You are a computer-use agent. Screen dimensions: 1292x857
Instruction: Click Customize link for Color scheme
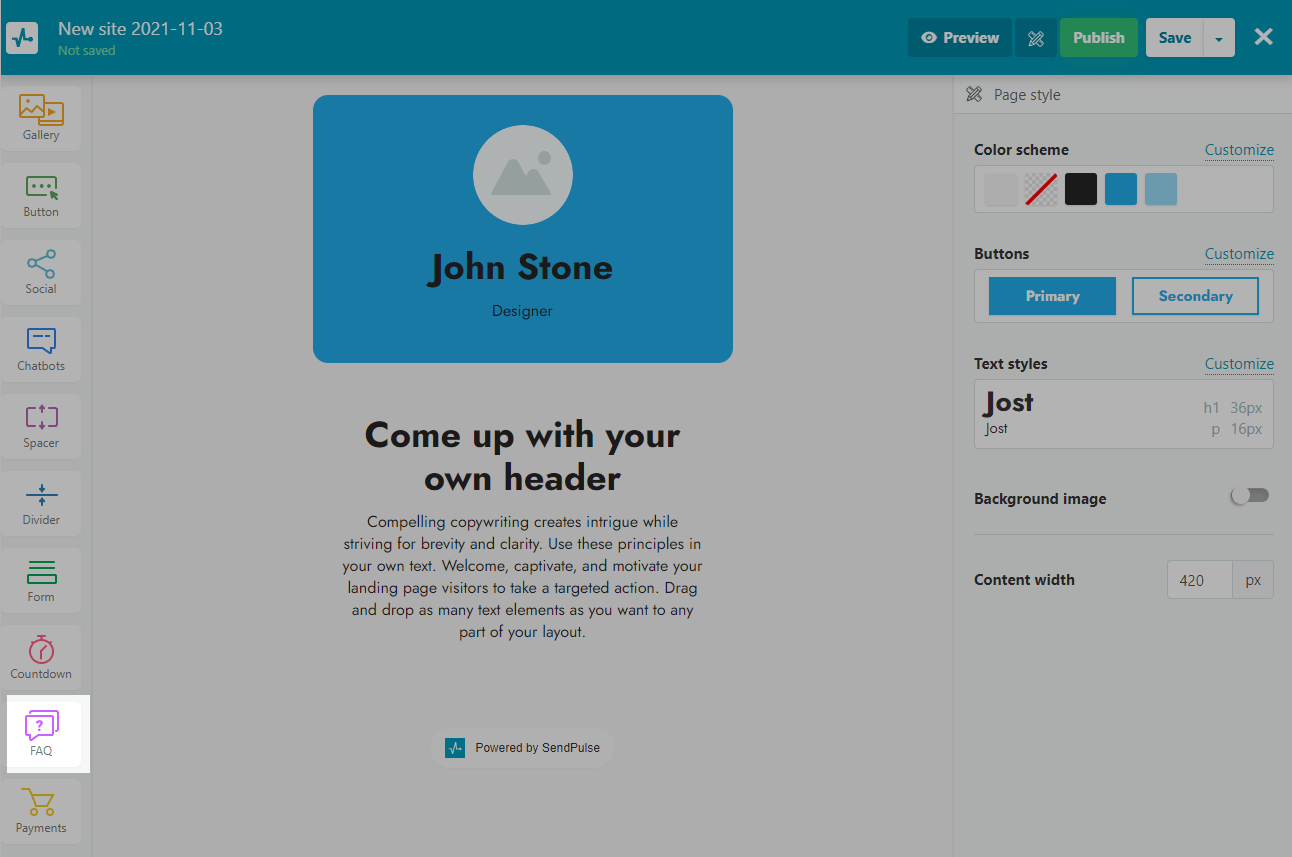[x=1239, y=150]
